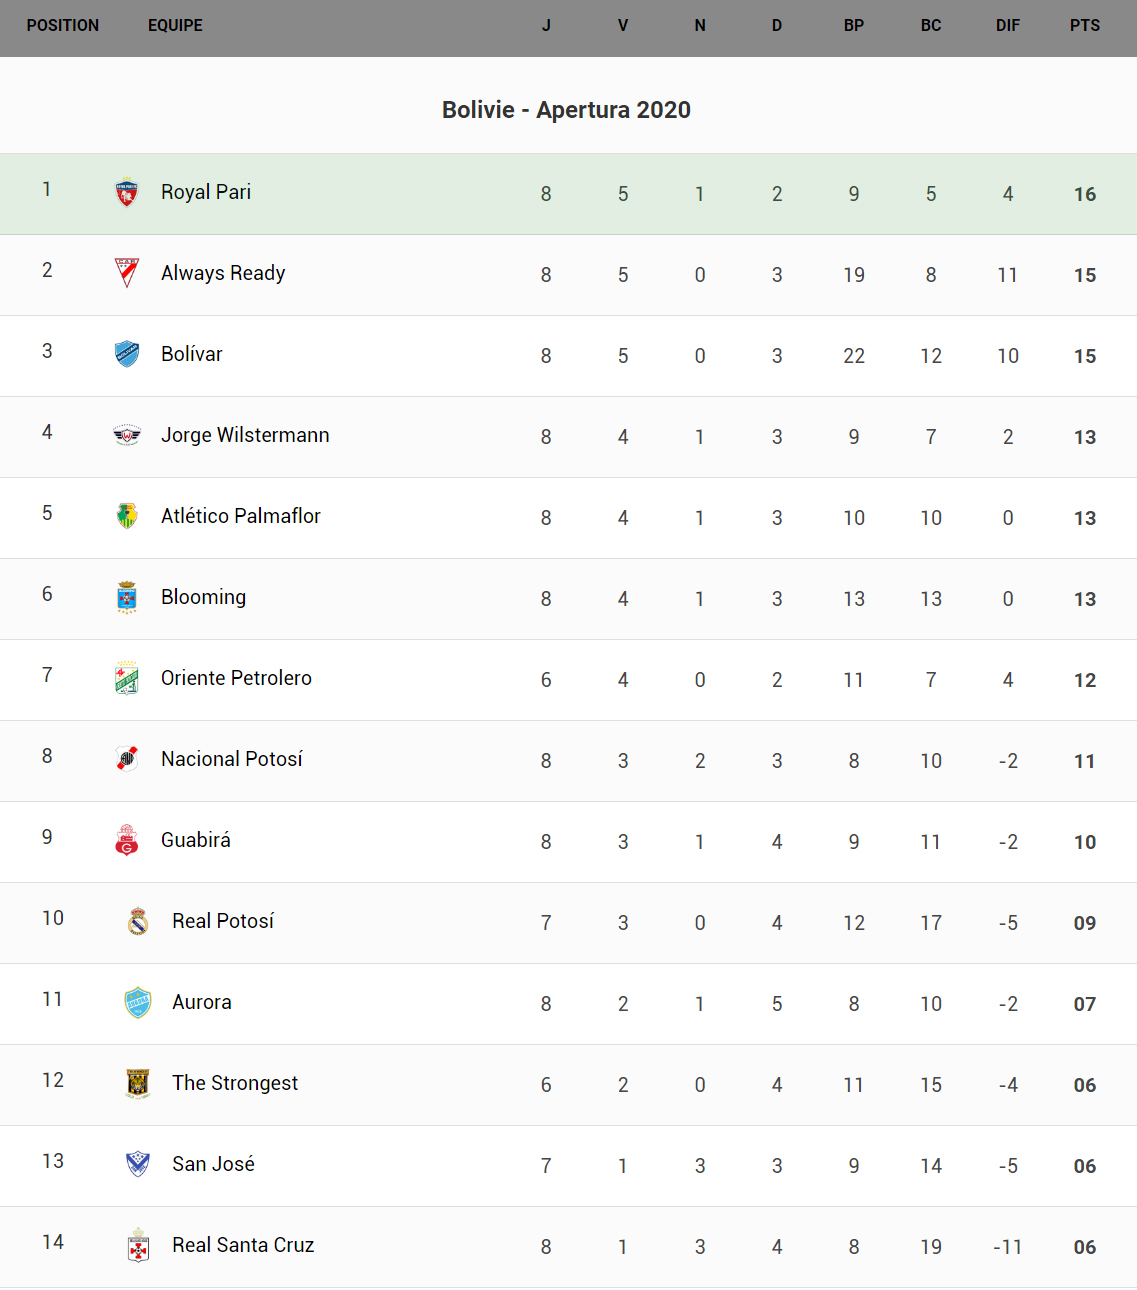The height and width of the screenshot is (1290, 1137).
Task: Sort by the PTS column header
Action: (1084, 26)
